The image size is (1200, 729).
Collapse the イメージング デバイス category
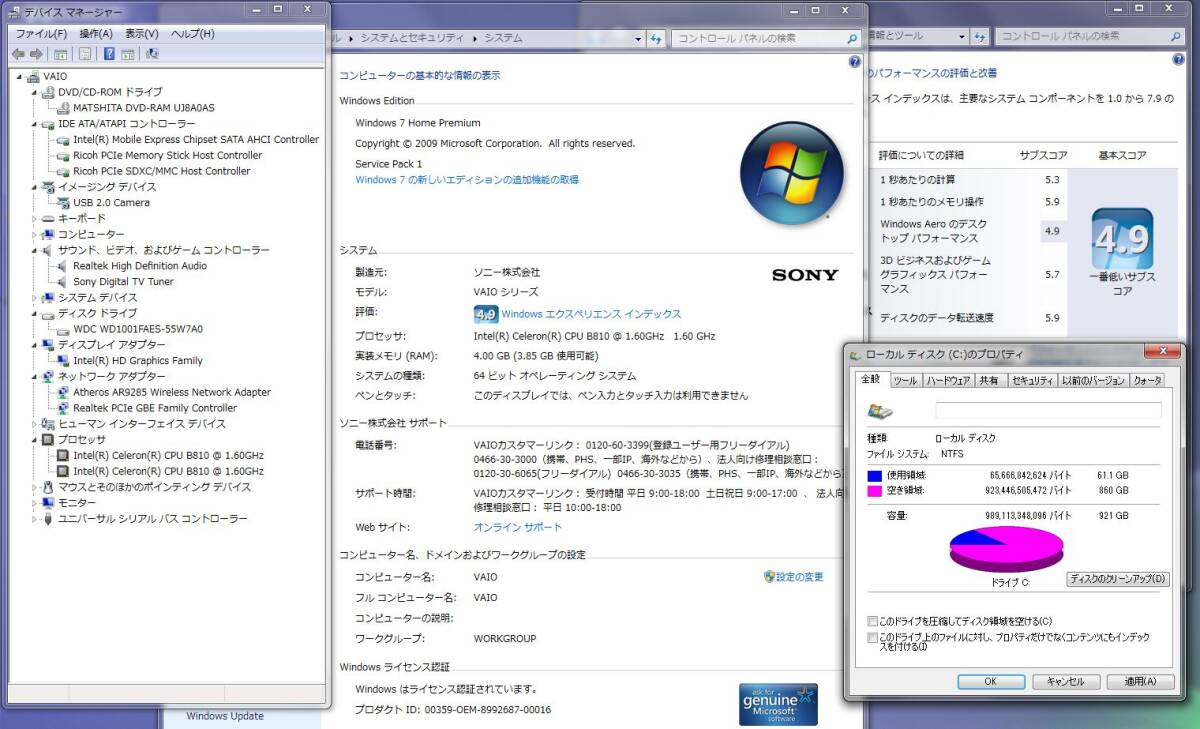click(35, 187)
